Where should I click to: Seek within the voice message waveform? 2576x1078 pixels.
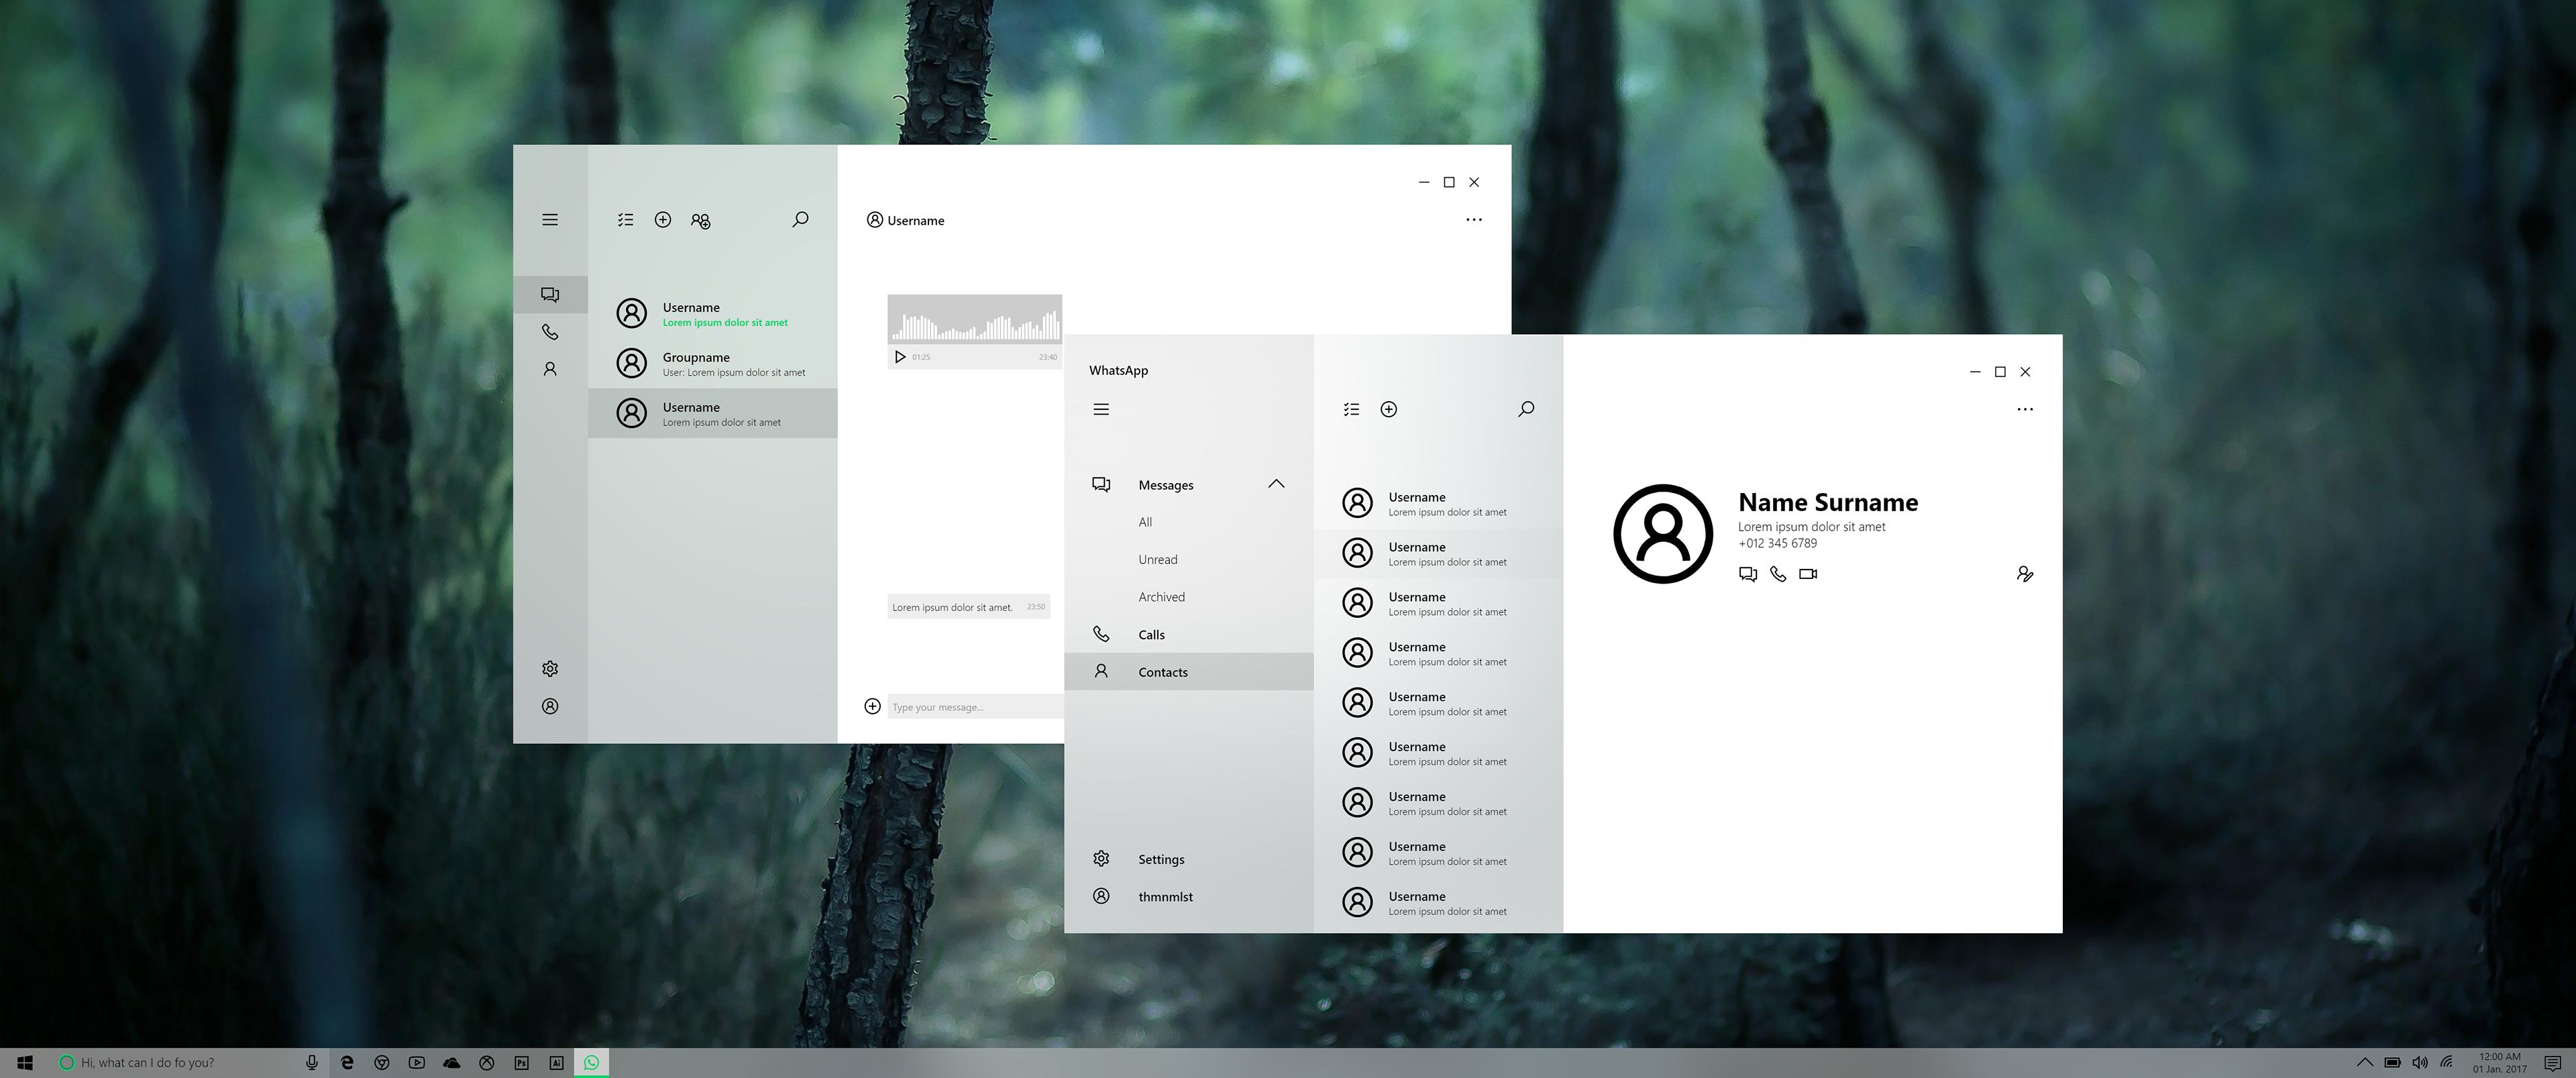[975, 326]
